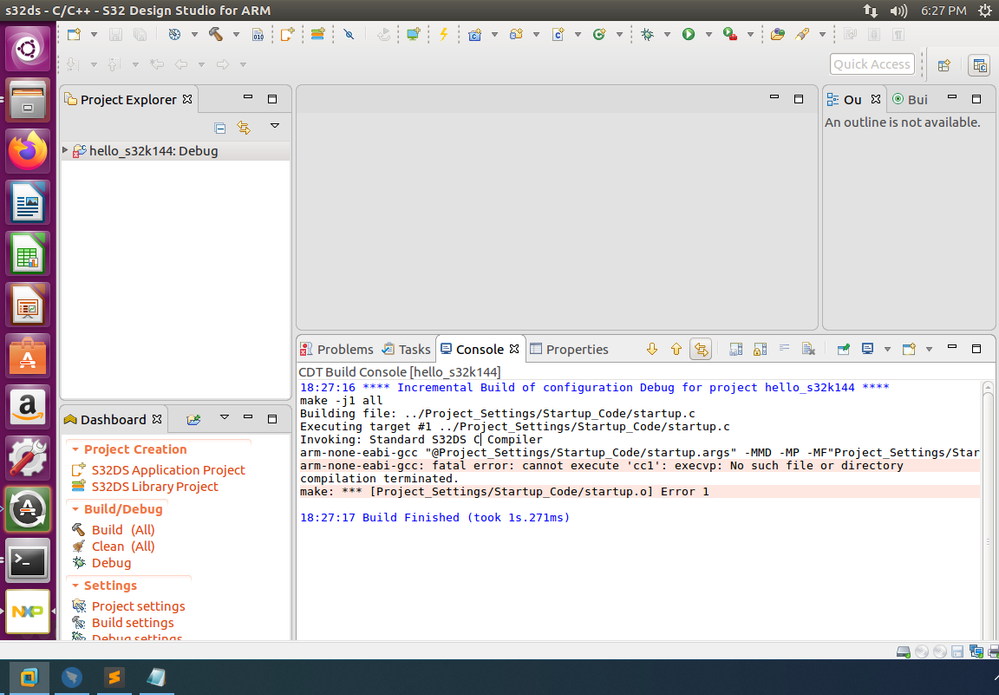Open Project Explorer view menu triangle
Screen dimensions: 999x695
coord(275,126)
